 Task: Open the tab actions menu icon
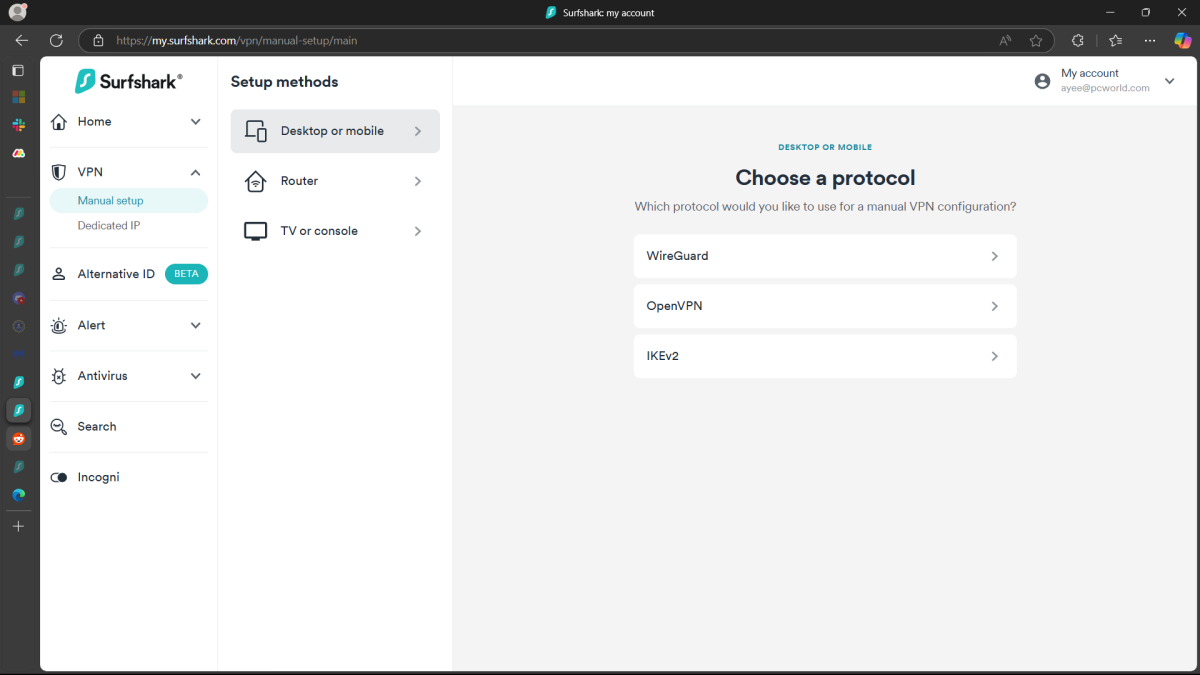coord(18,70)
